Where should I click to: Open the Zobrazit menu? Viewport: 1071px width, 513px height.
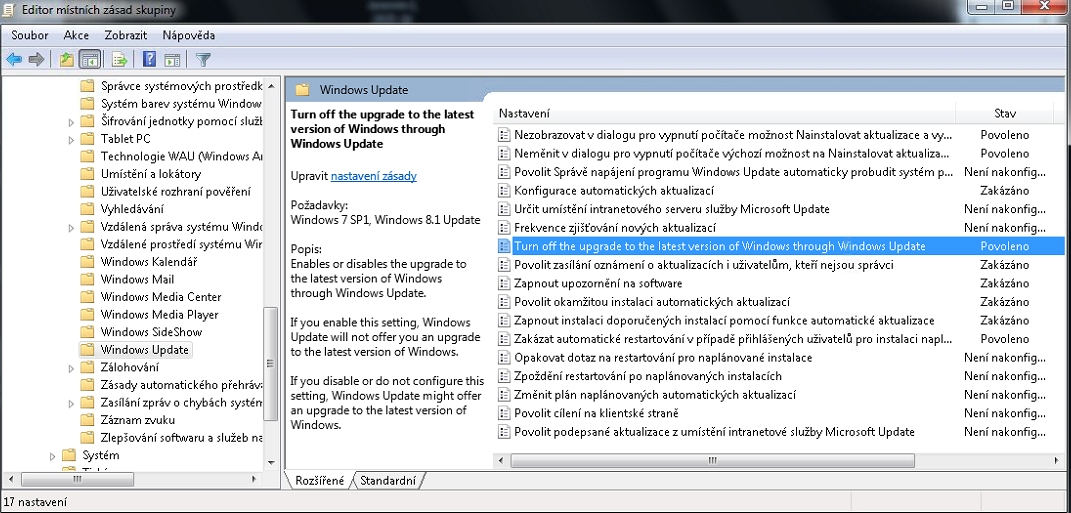click(x=126, y=36)
